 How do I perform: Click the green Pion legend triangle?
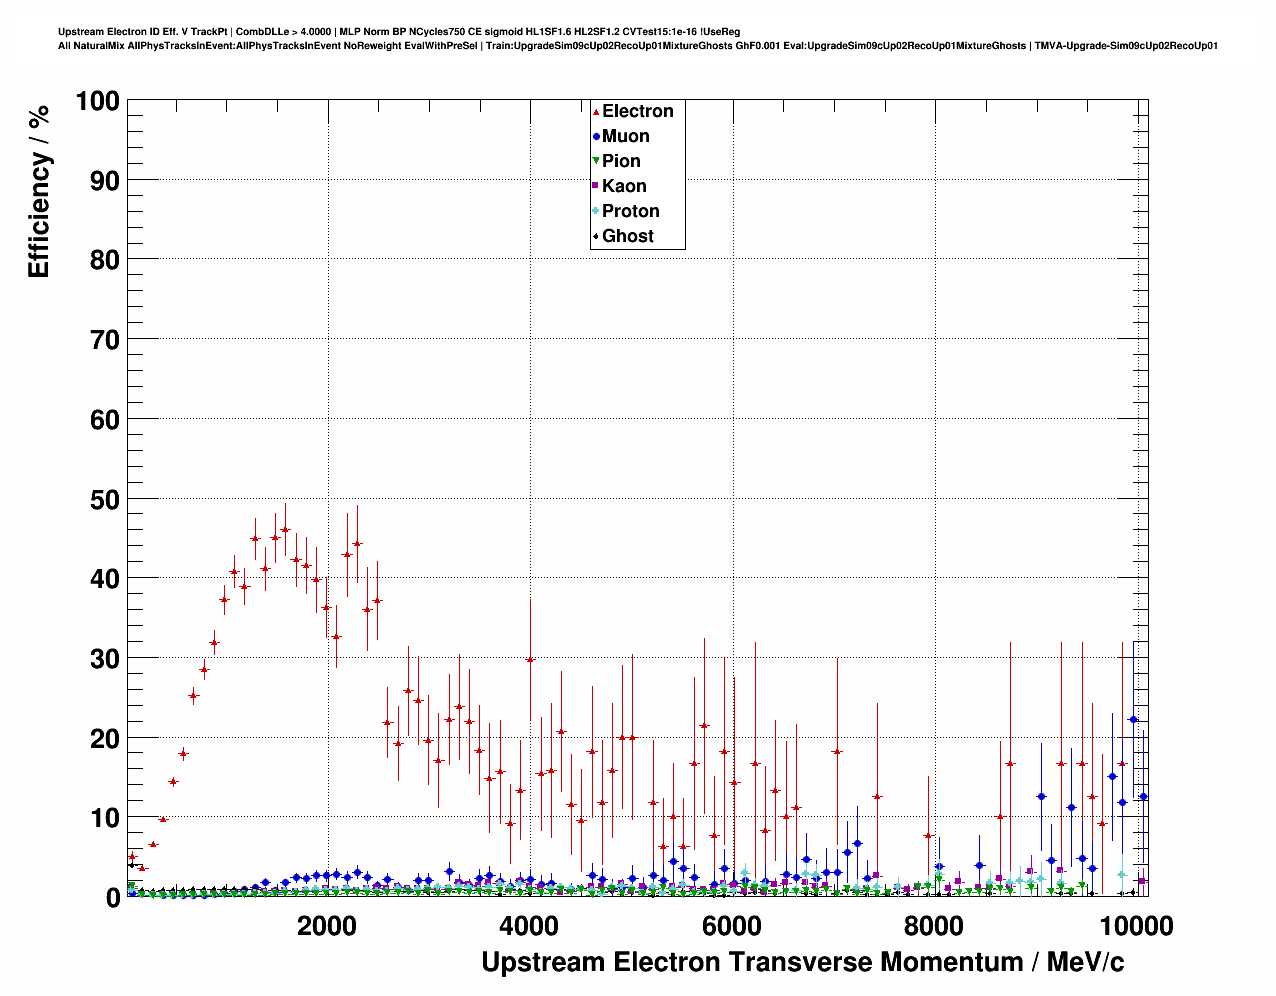click(596, 162)
